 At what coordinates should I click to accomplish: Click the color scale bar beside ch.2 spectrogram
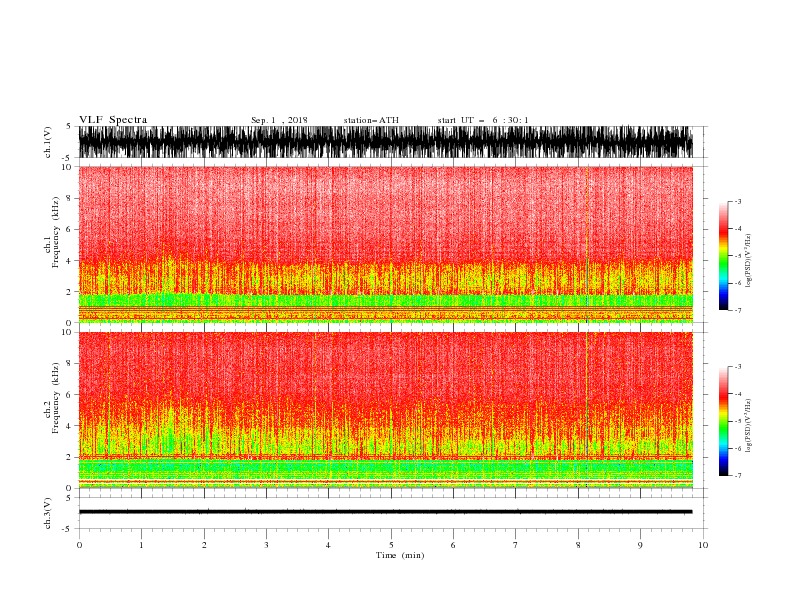point(724,421)
